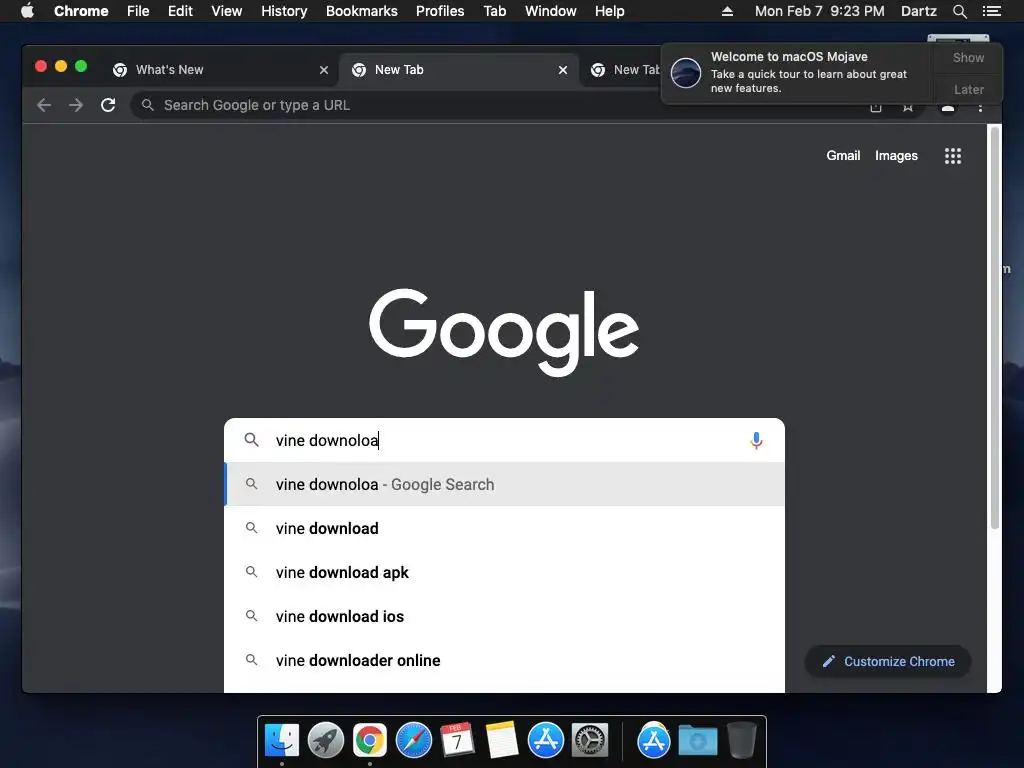Launch Safari from the Dock
Screen dimensions: 1024x768
(x=413, y=741)
